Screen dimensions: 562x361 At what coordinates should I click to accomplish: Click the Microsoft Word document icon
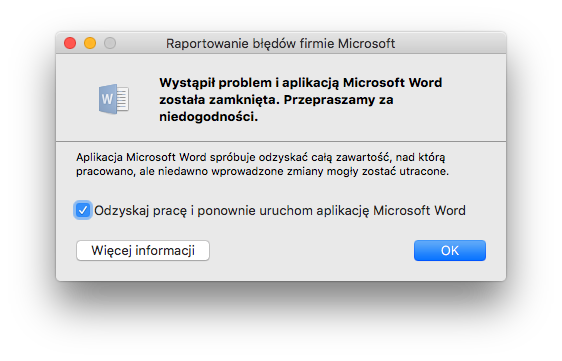click(x=114, y=99)
